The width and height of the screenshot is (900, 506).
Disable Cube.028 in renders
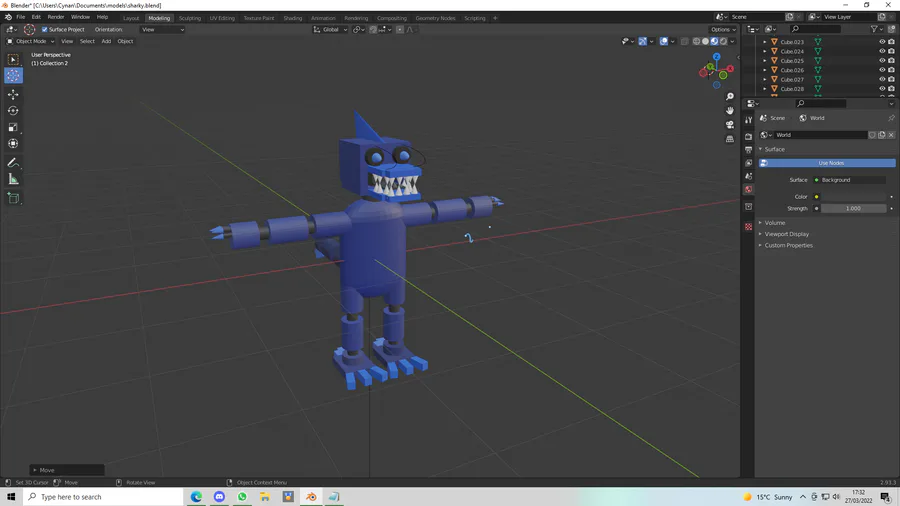891,89
